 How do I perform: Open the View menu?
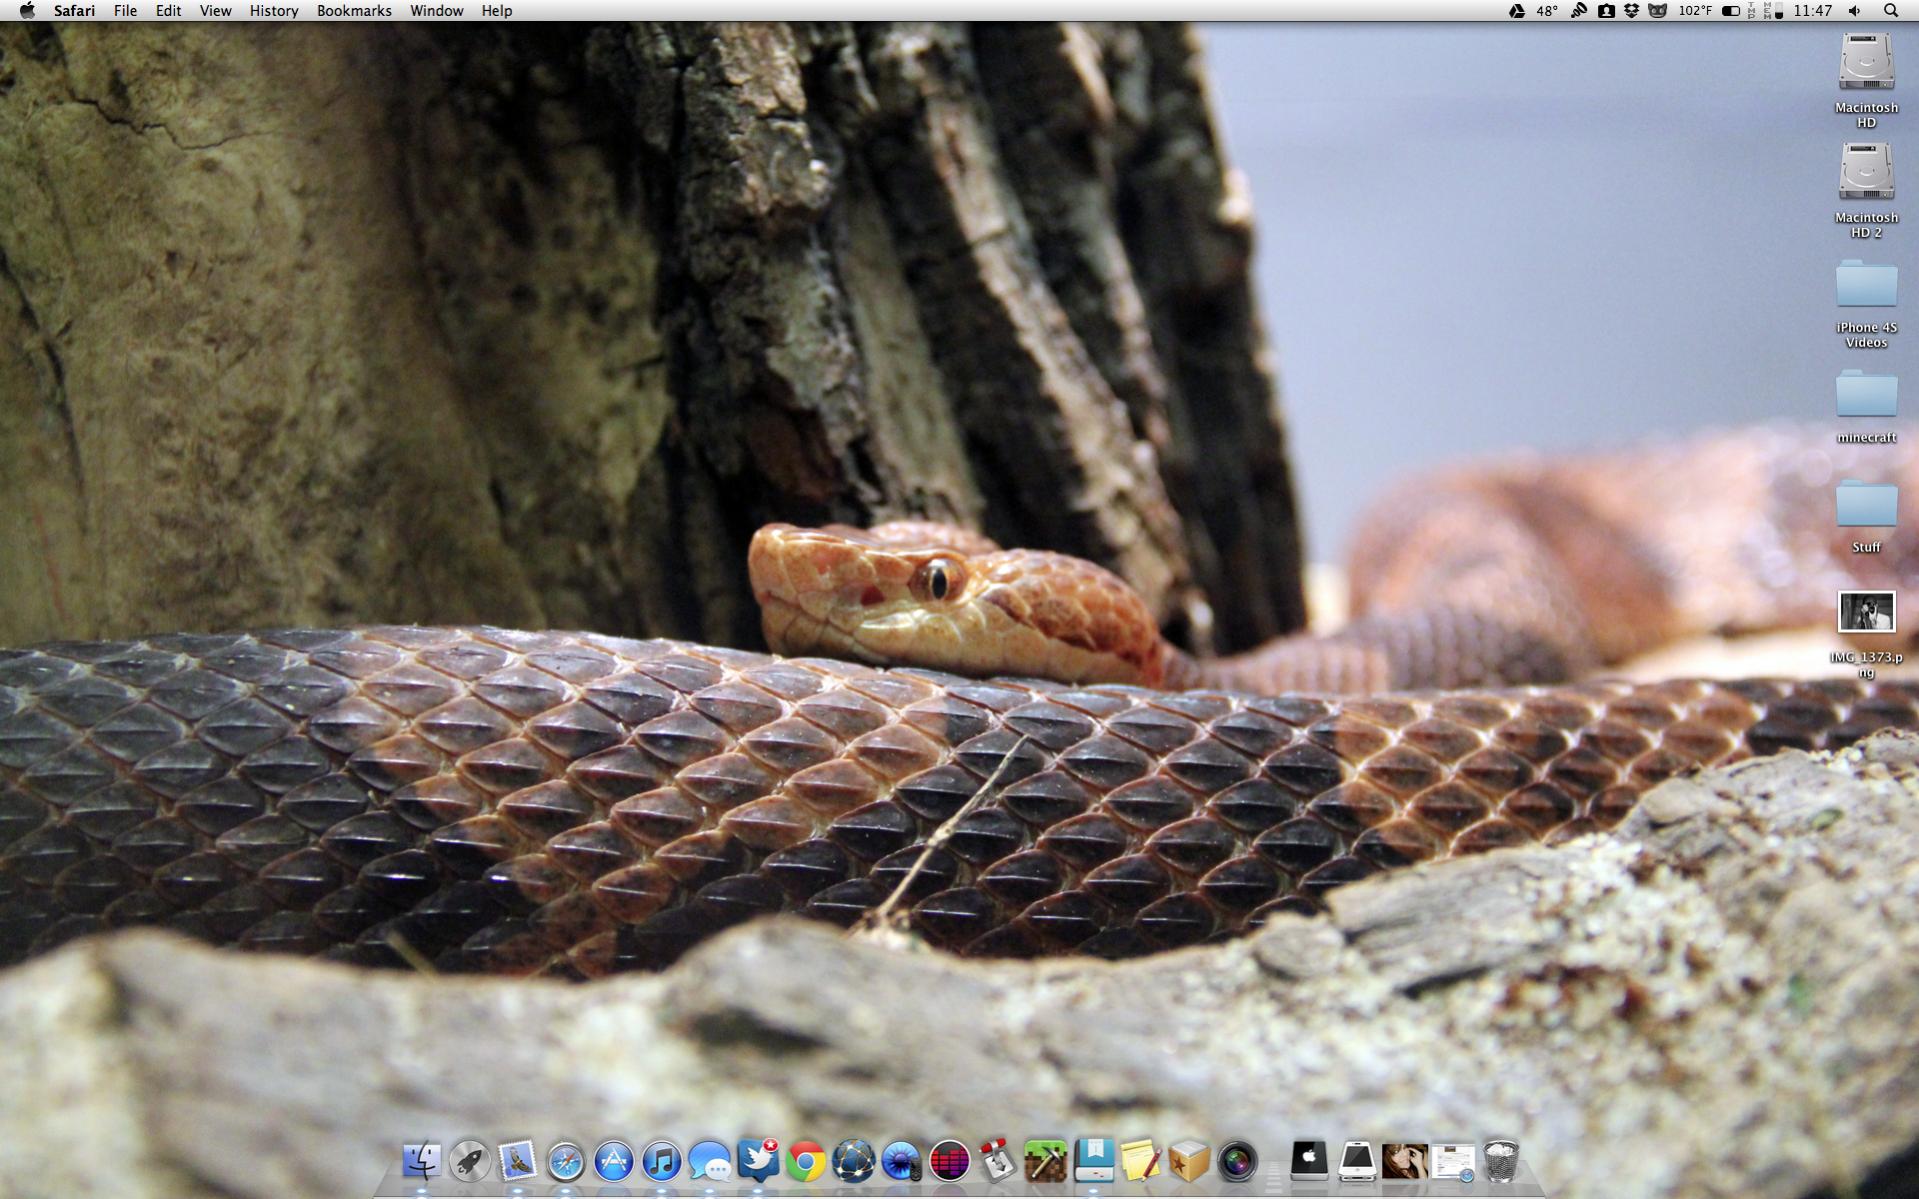tap(215, 11)
